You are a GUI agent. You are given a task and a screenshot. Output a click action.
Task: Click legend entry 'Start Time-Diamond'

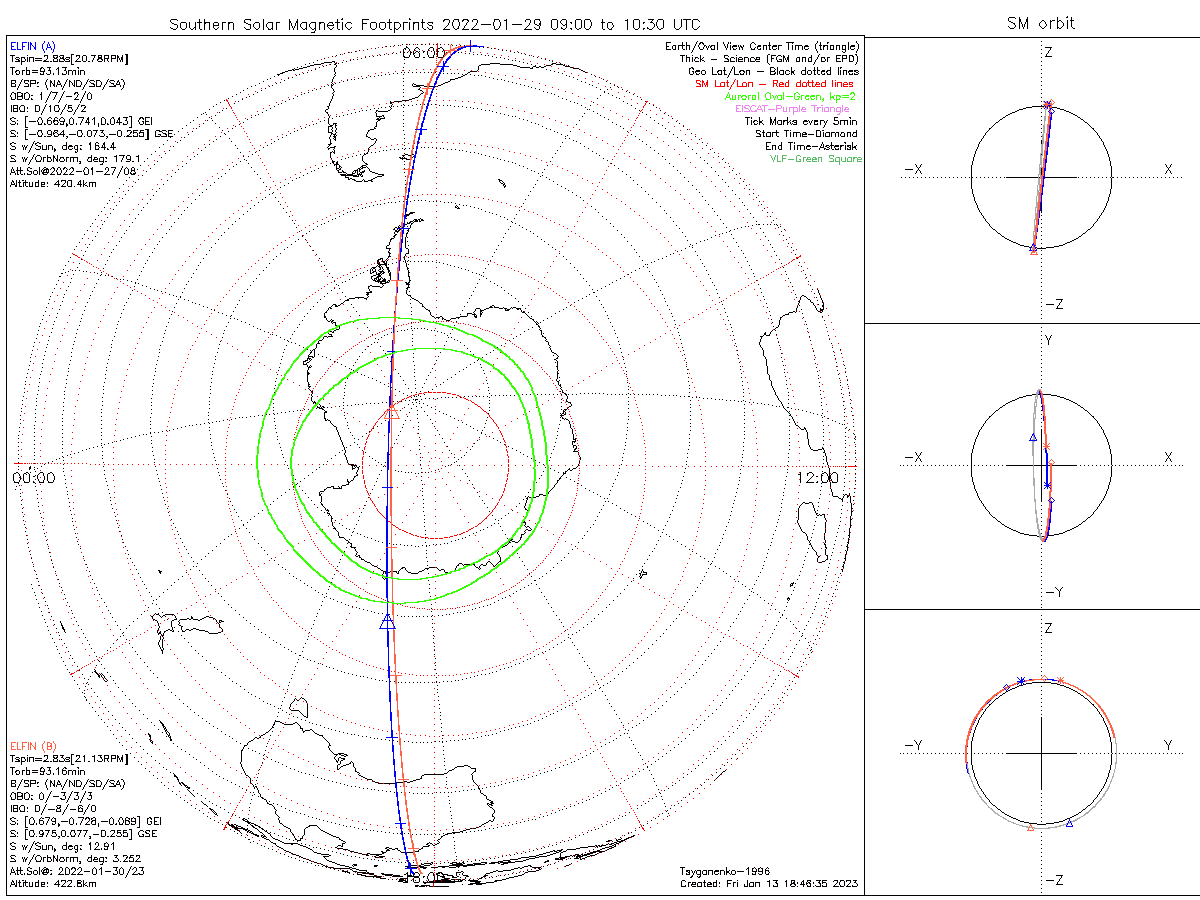806,133
